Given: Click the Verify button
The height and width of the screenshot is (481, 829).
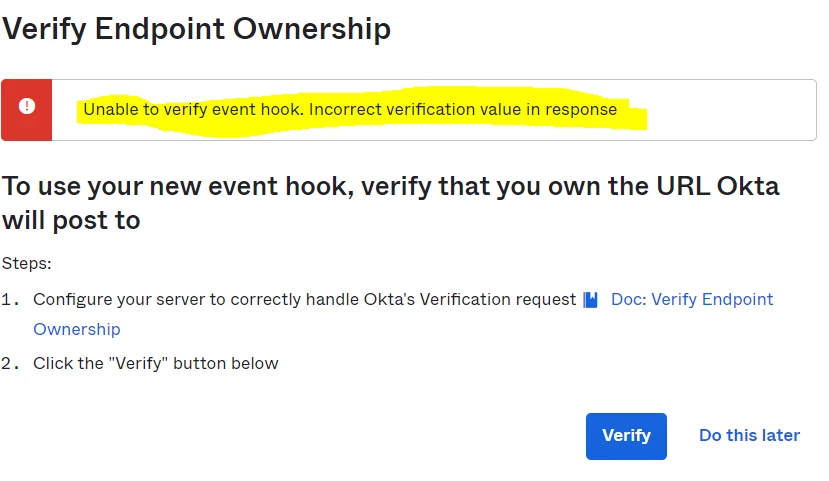Looking at the screenshot, I should tap(626, 436).
